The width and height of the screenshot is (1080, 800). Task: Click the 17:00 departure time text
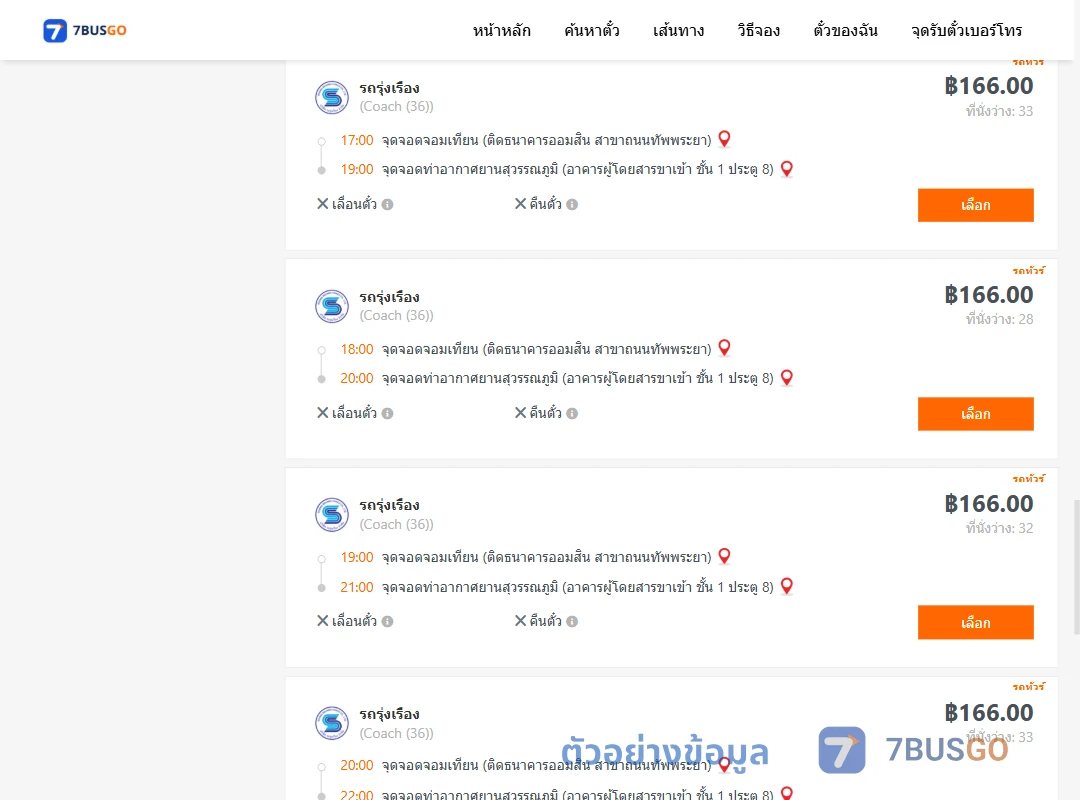click(357, 141)
